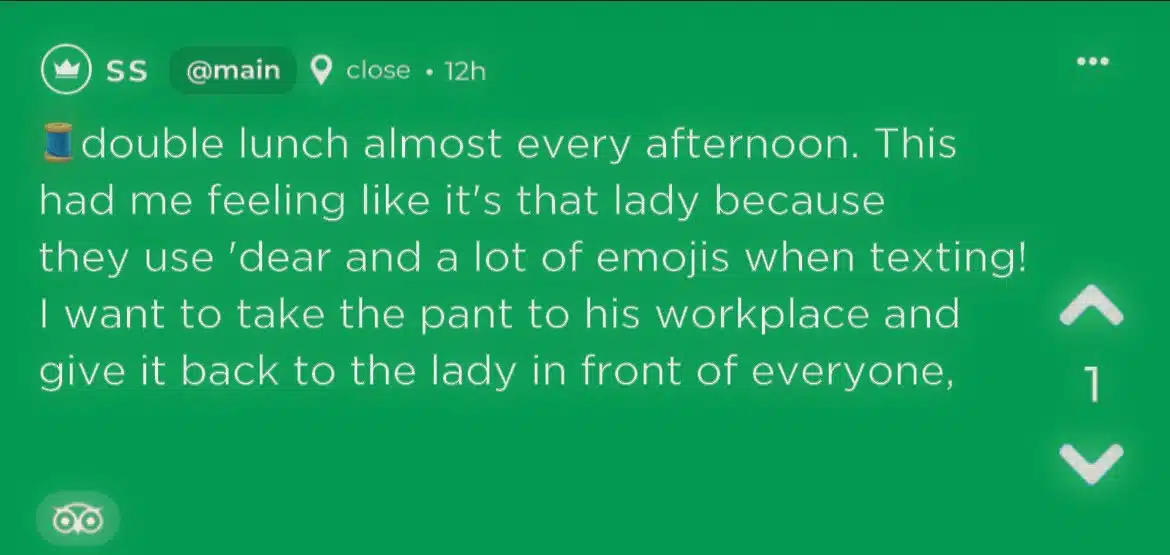This screenshot has width=1170, height=555.
Task: Tap the owl icon at bottom left
Action: click(78, 519)
